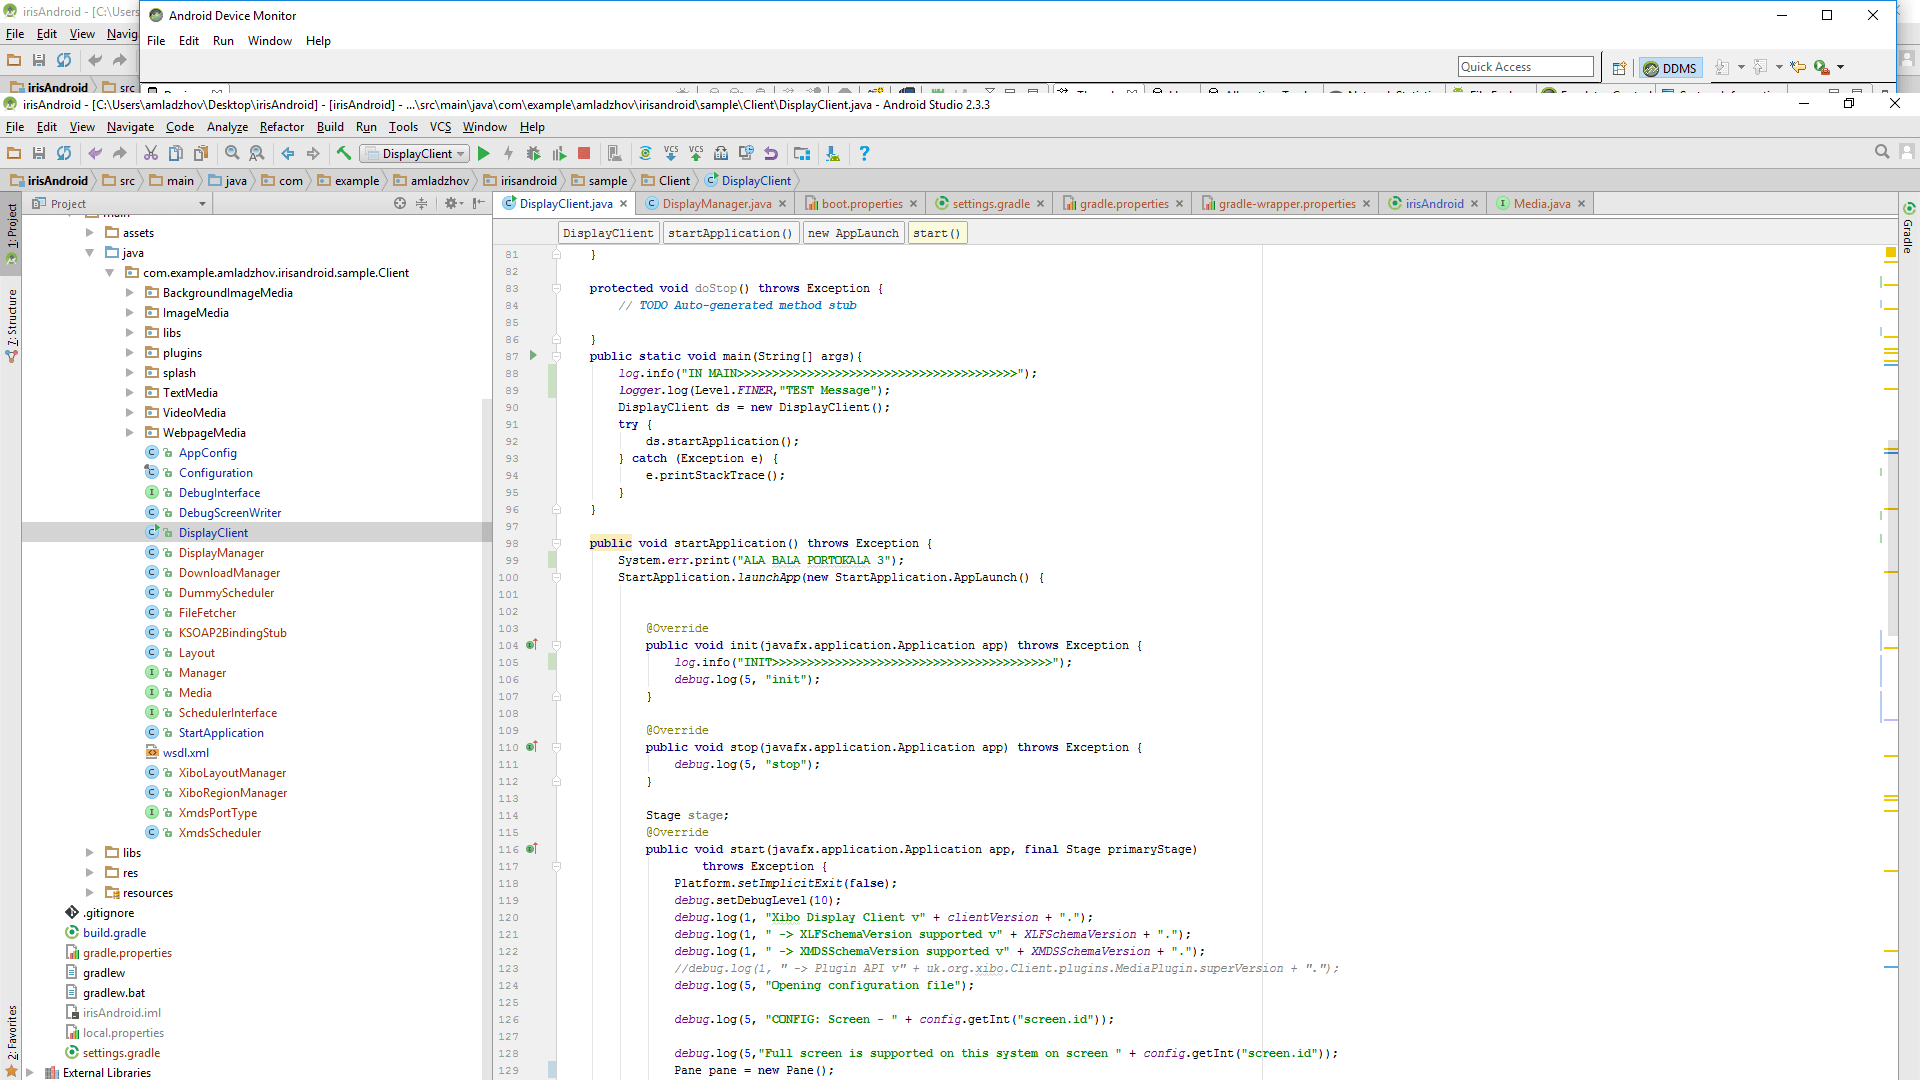Click the Quick Access input field
The image size is (1920, 1080).
1524,67
